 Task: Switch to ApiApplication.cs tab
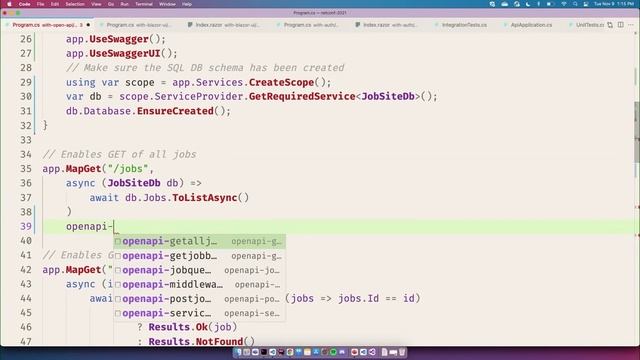tap(531, 25)
